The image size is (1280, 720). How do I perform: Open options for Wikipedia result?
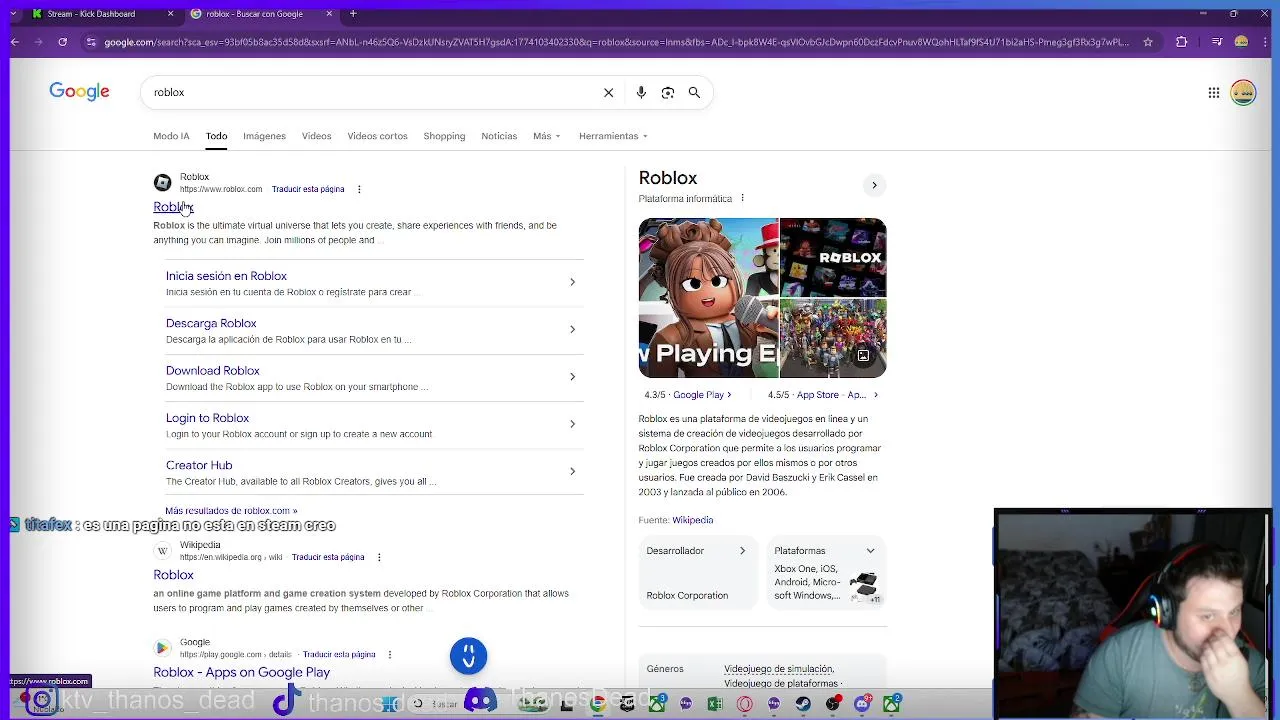click(379, 557)
